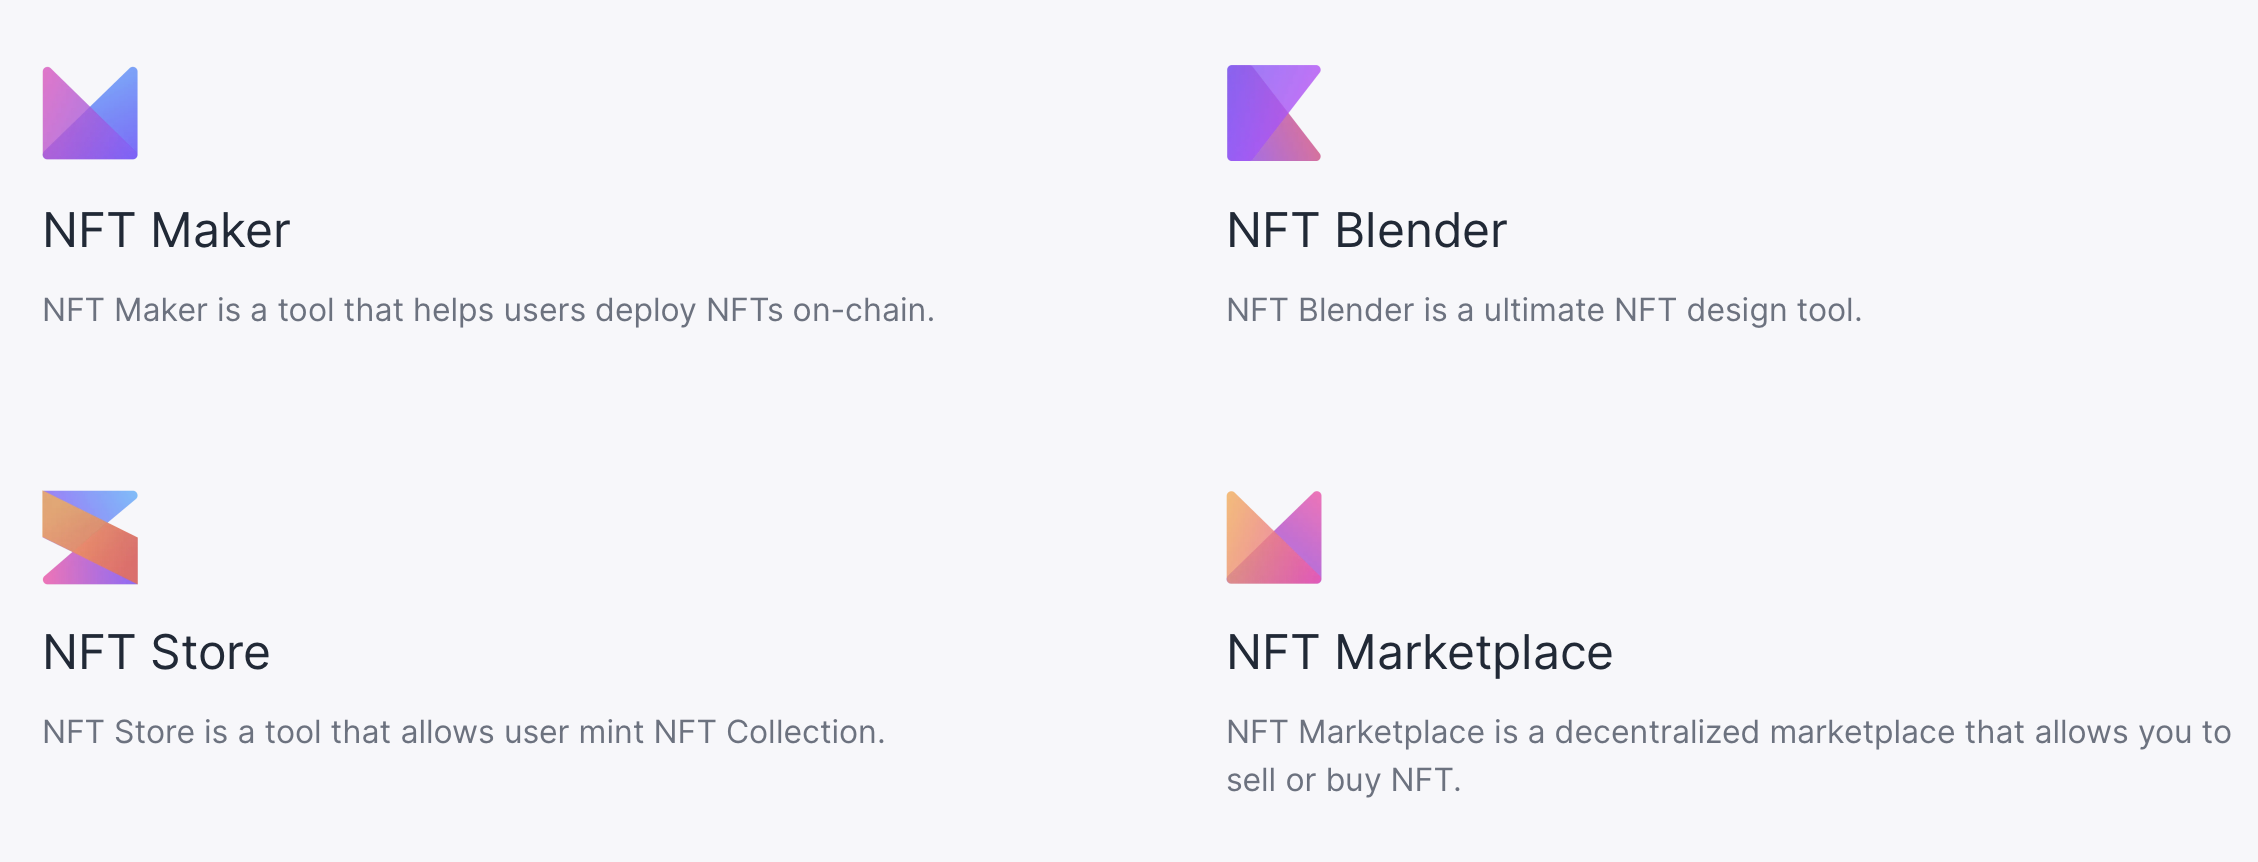Click first line of NFT Marketplace description
The image size is (2258, 862).
[x=1728, y=733]
